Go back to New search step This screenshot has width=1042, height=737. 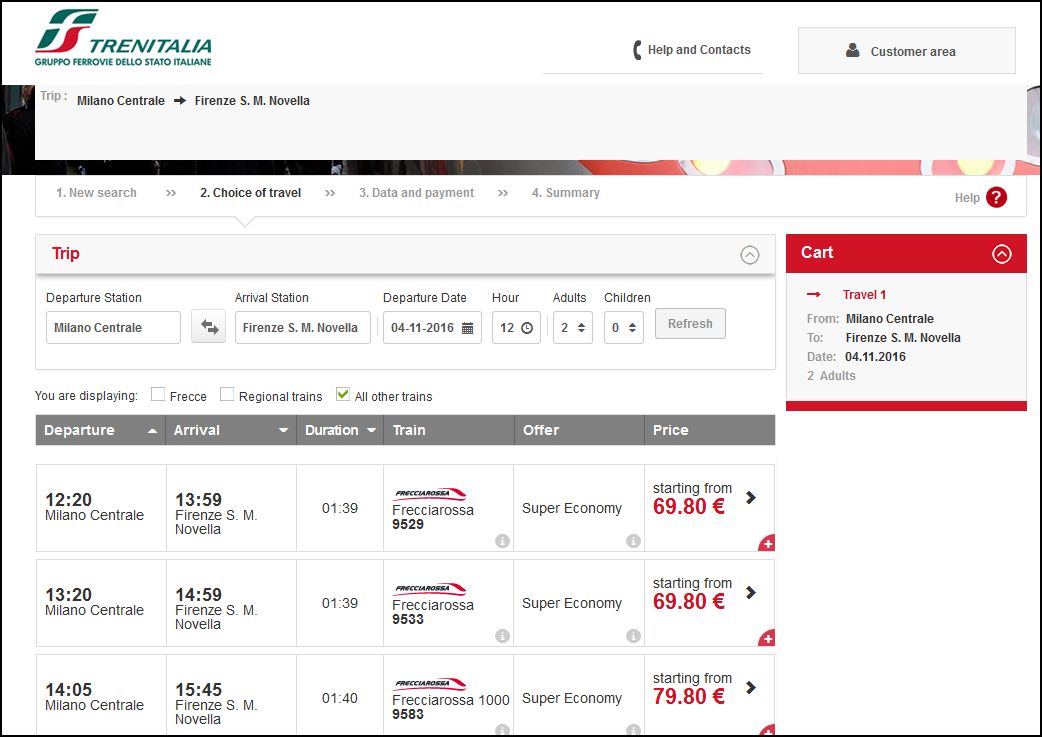pyautogui.click(x=96, y=193)
